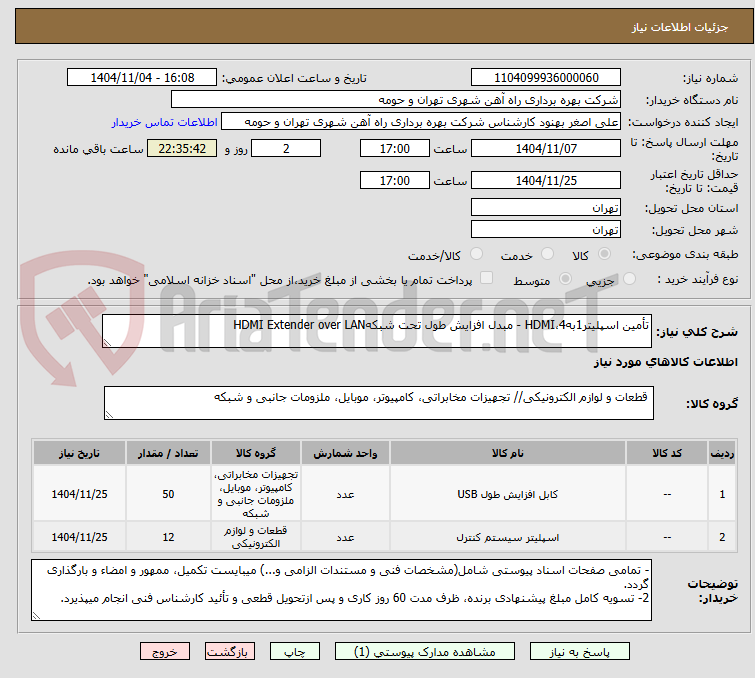Click the resize handle of توضیحات خریدار box
Screen dimensions: 755x678
36,616
